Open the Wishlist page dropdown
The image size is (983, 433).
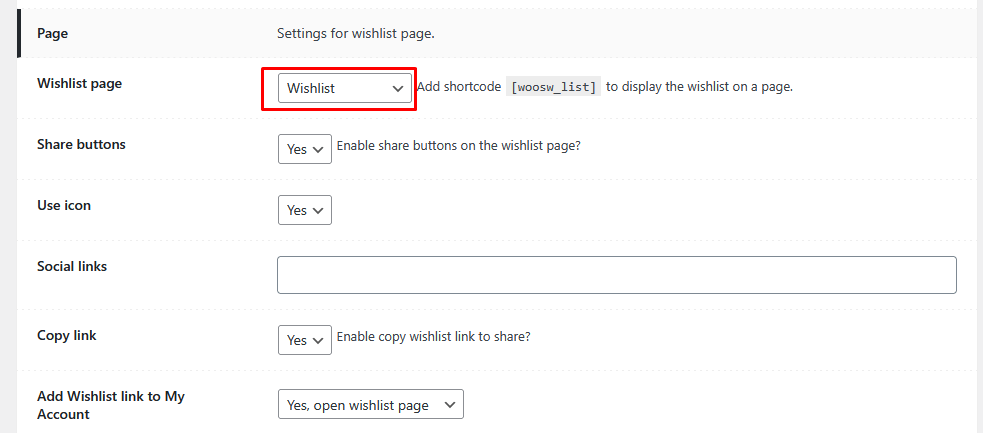click(x=344, y=88)
